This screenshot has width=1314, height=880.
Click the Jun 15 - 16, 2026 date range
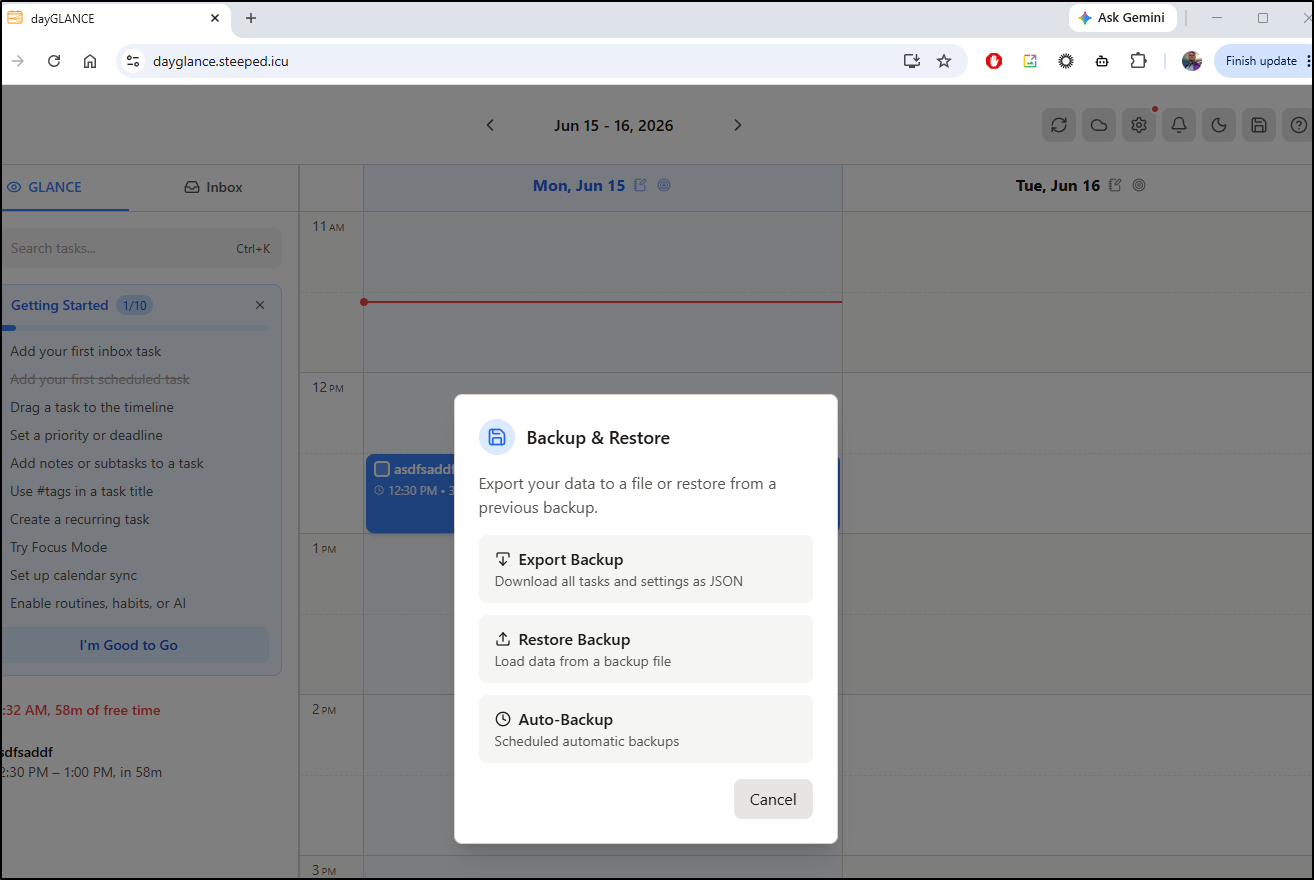[x=614, y=126]
